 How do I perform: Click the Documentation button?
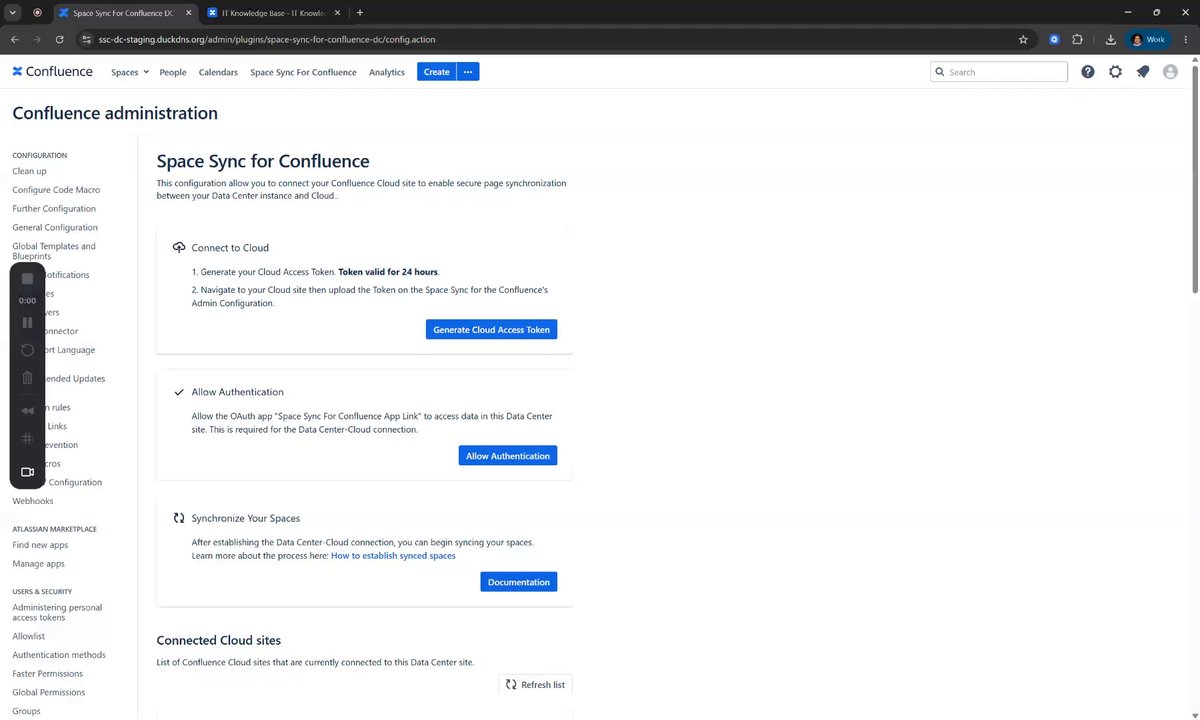[x=519, y=582]
